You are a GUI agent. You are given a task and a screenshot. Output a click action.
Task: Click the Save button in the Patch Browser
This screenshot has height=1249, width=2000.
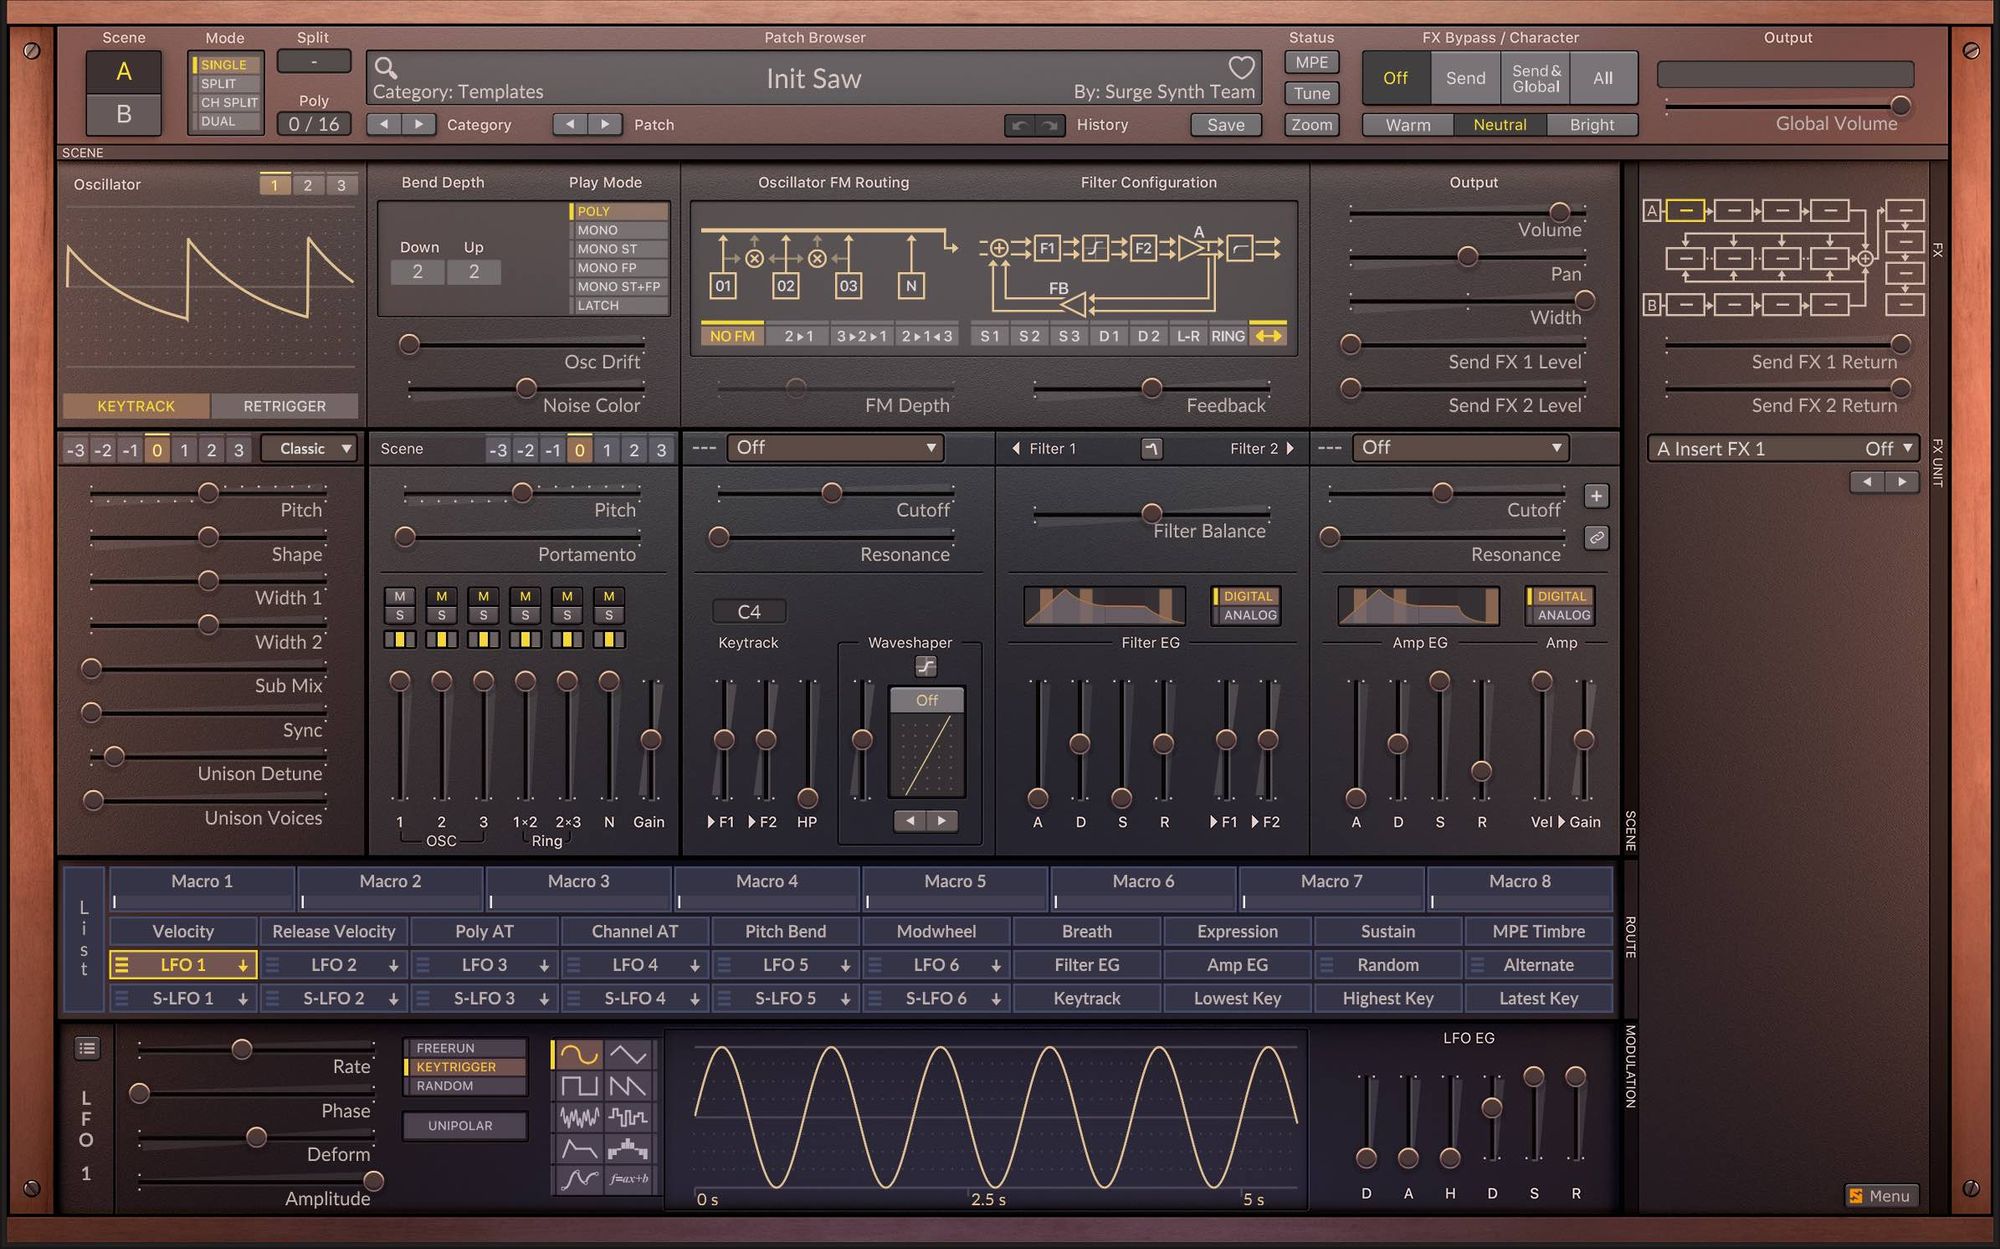point(1225,124)
